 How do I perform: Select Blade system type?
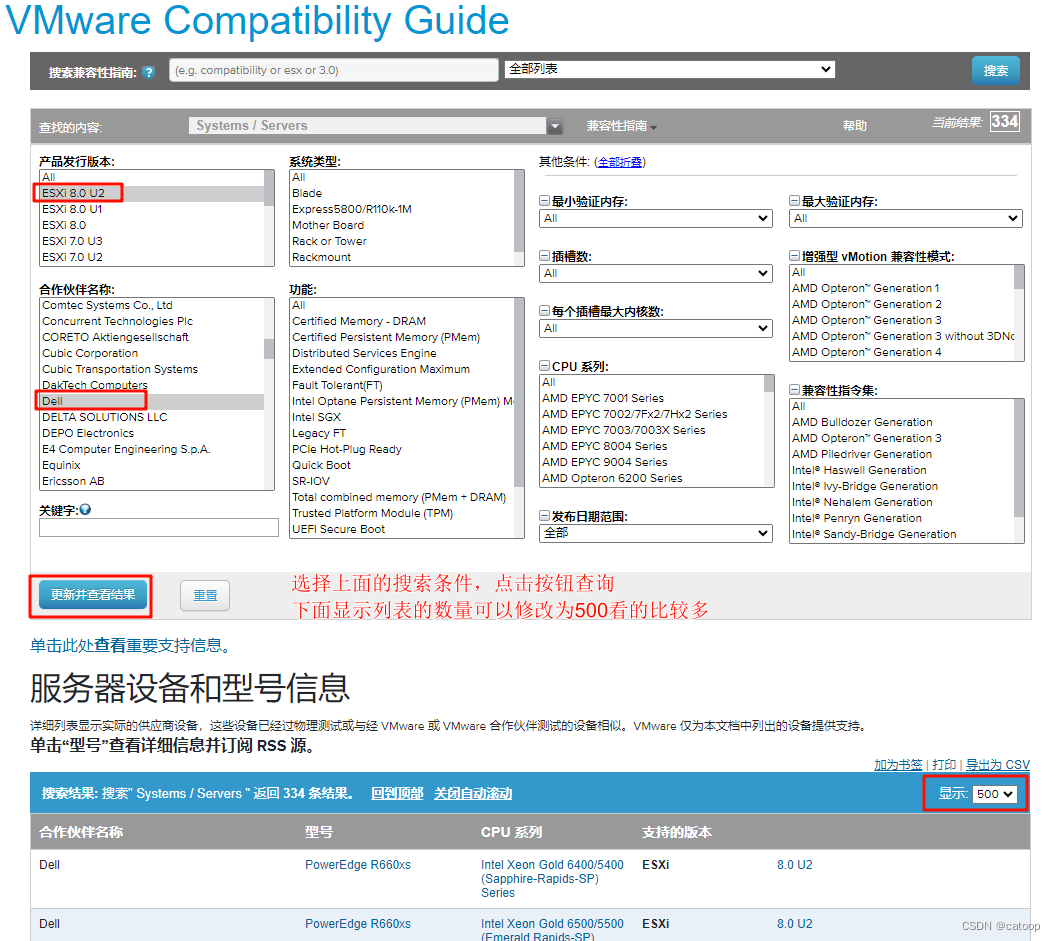click(401, 193)
